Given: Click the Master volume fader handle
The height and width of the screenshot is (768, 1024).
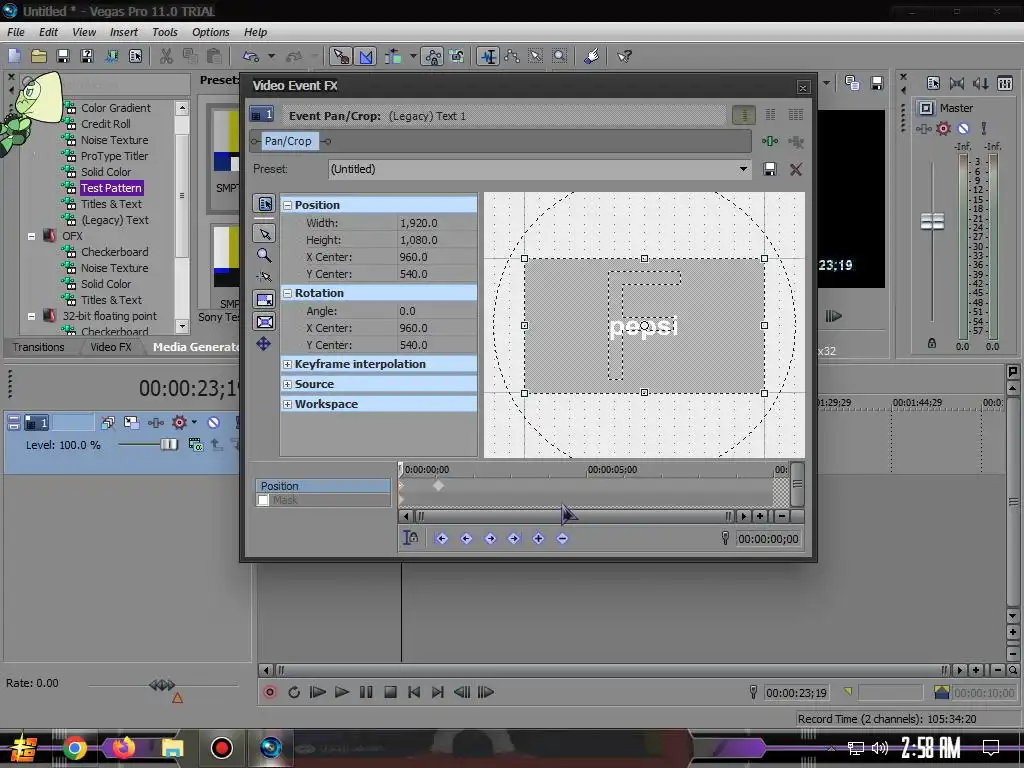Looking at the screenshot, I should pos(932,221).
